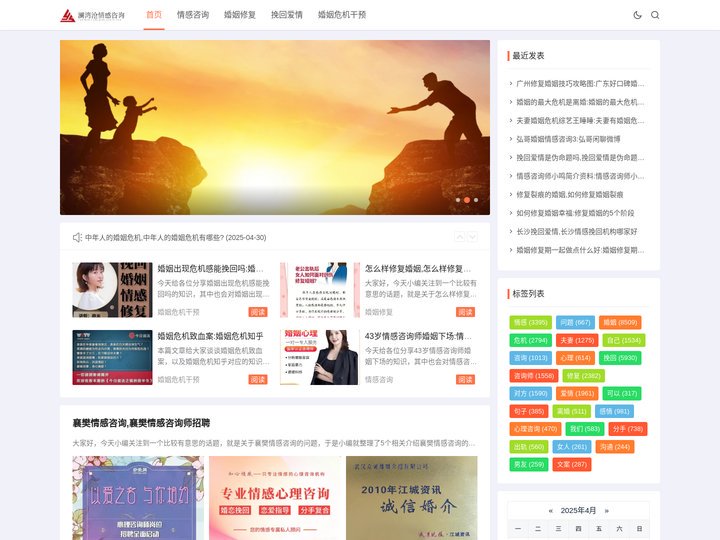Image resolution: width=720 pixels, height=540 pixels.
Task: Click 情感咨询 category under 43岁情感咨询师 card
Action: click(x=379, y=380)
